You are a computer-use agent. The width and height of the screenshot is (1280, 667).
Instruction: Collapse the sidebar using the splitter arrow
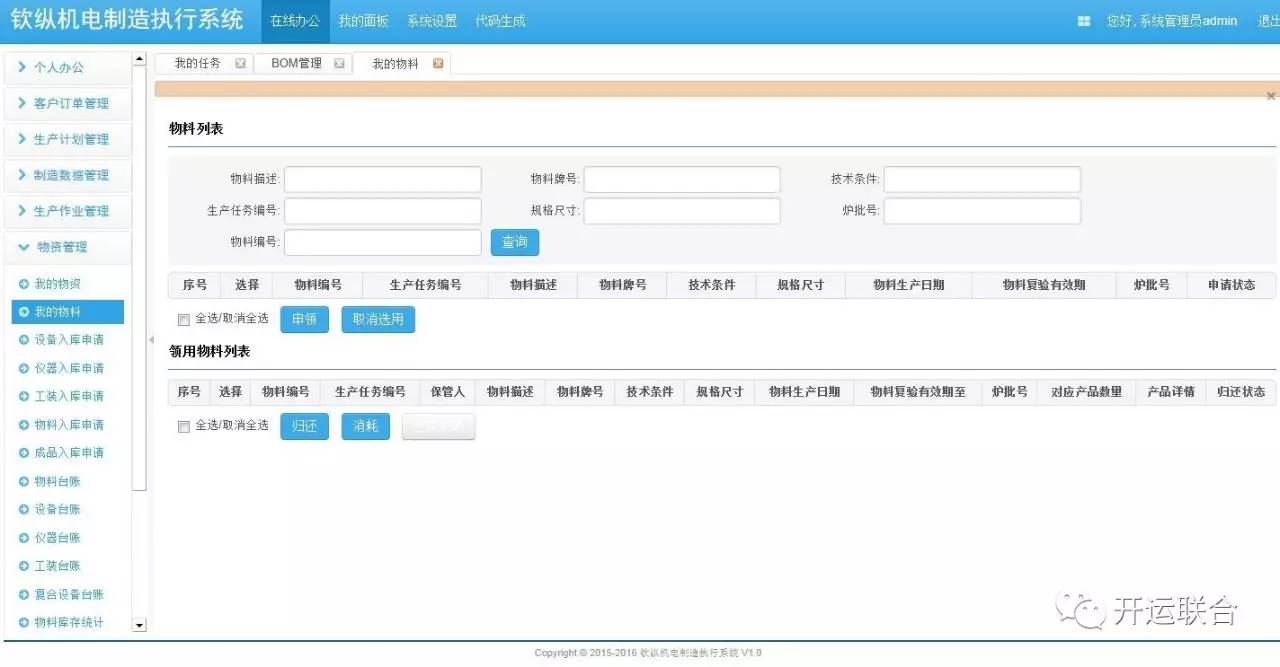pos(151,340)
